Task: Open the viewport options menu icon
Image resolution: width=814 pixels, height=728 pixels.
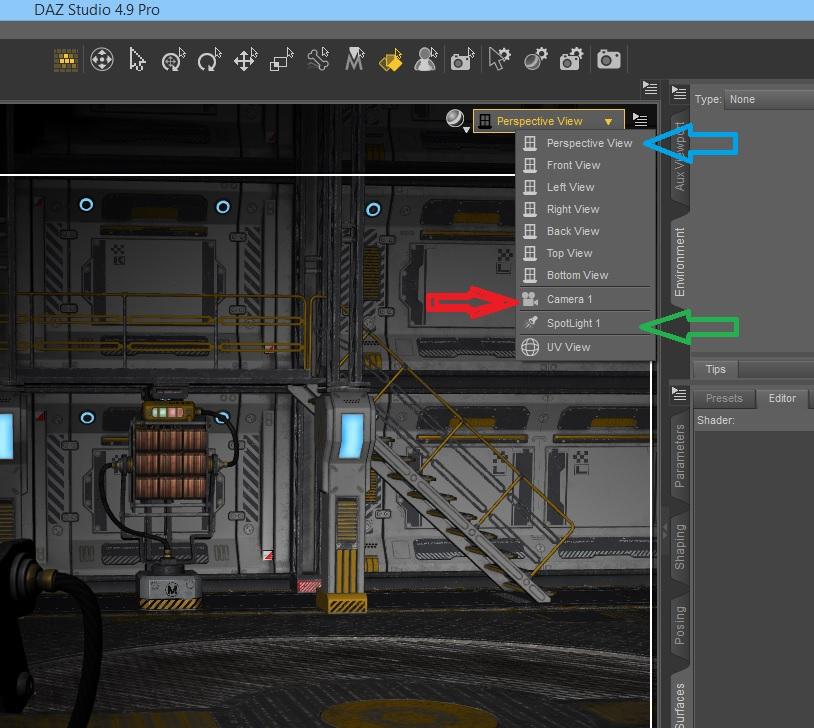Action: click(x=640, y=120)
